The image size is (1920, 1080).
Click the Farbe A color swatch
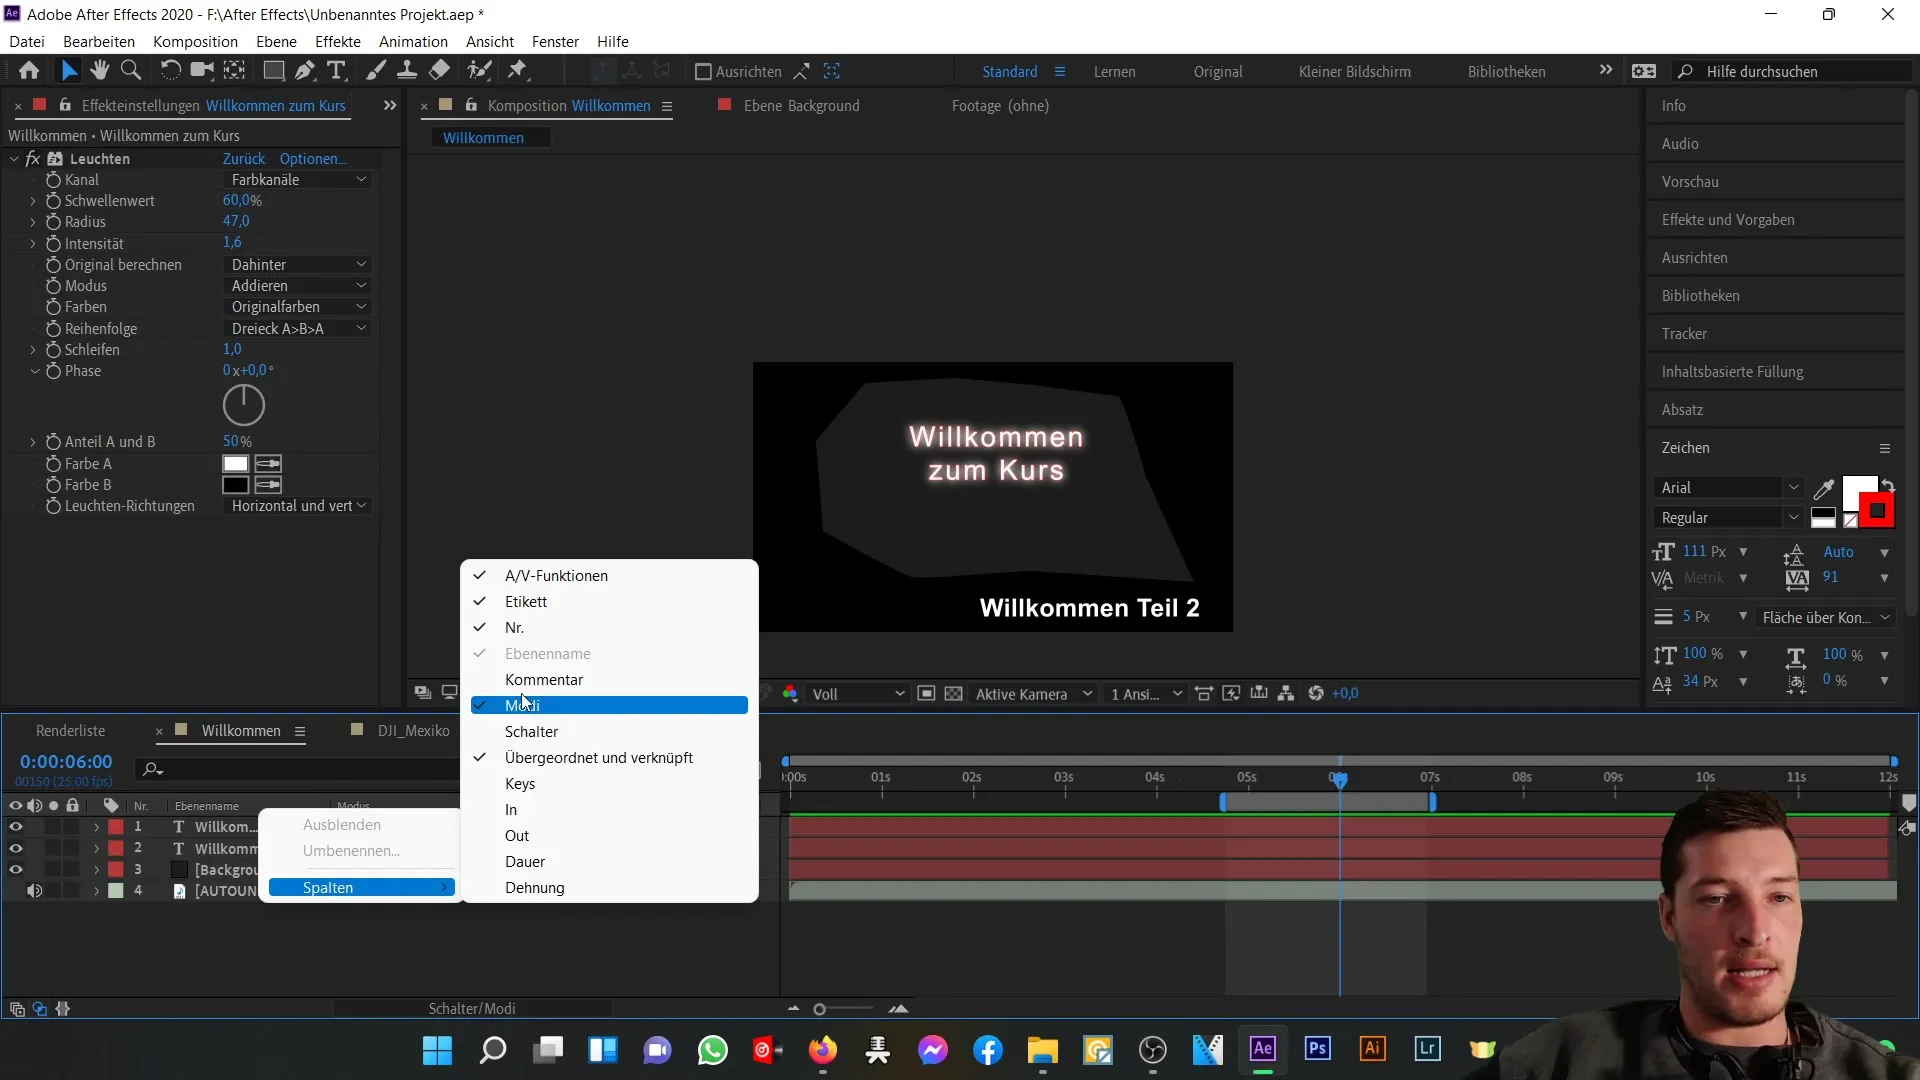click(x=235, y=463)
